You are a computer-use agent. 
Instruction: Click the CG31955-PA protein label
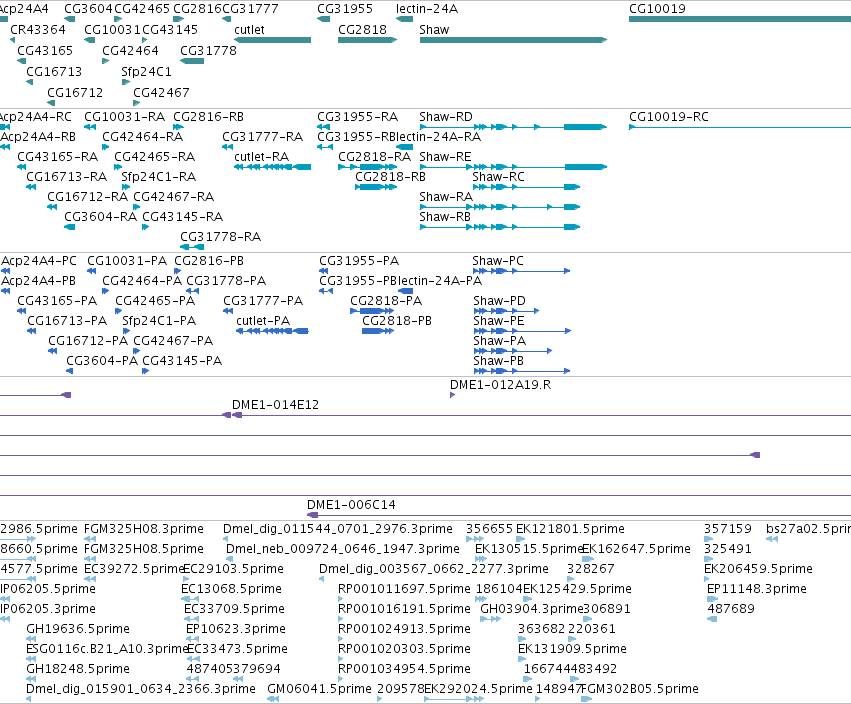click(359, 261)
